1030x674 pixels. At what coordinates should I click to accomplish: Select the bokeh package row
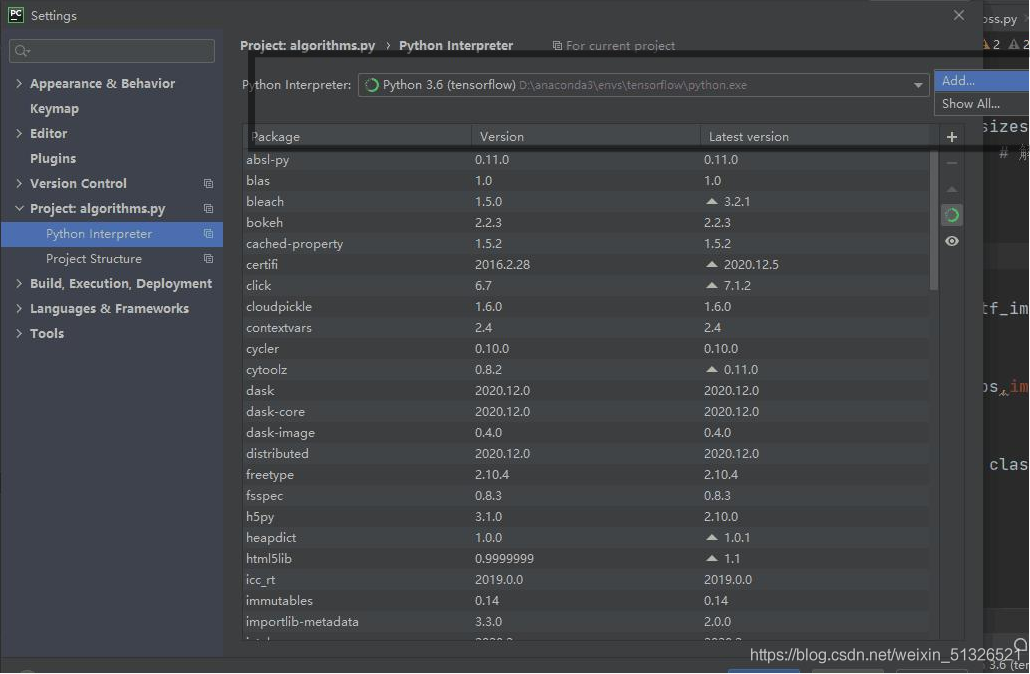586,223
